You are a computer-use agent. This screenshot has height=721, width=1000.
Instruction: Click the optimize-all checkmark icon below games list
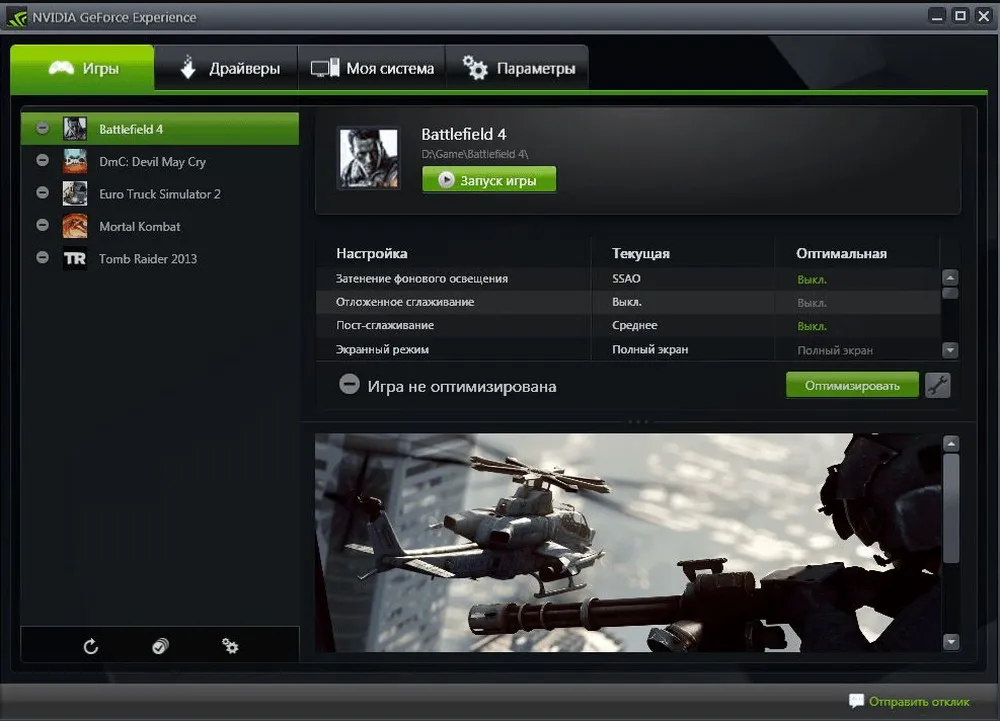click(x=160, y=646)
